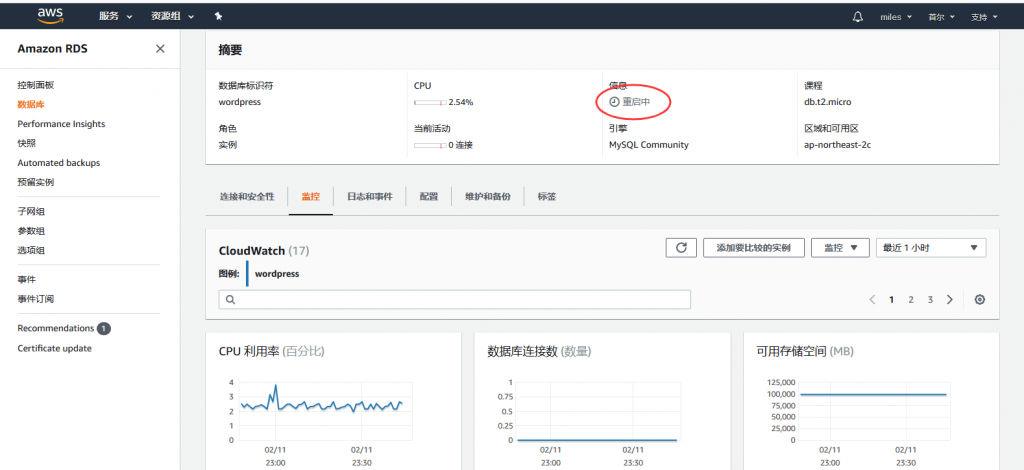Image resolution: width=1024 pixels, height=470 pixels.
Task: Click the clock icon beside 重启中
Action: tap(614, 102)
